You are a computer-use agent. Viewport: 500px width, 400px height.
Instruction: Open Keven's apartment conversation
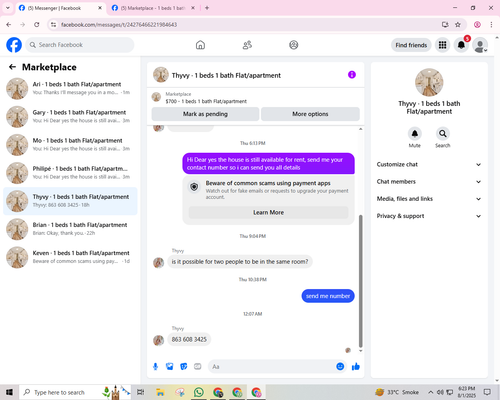pyautogui.click(x=70, y=257)
